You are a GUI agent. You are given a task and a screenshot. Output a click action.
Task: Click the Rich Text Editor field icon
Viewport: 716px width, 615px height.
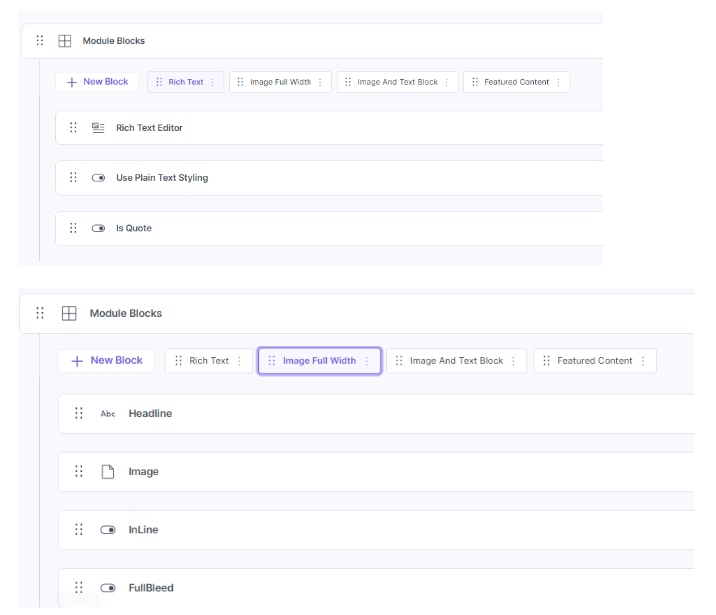point(98,128)
